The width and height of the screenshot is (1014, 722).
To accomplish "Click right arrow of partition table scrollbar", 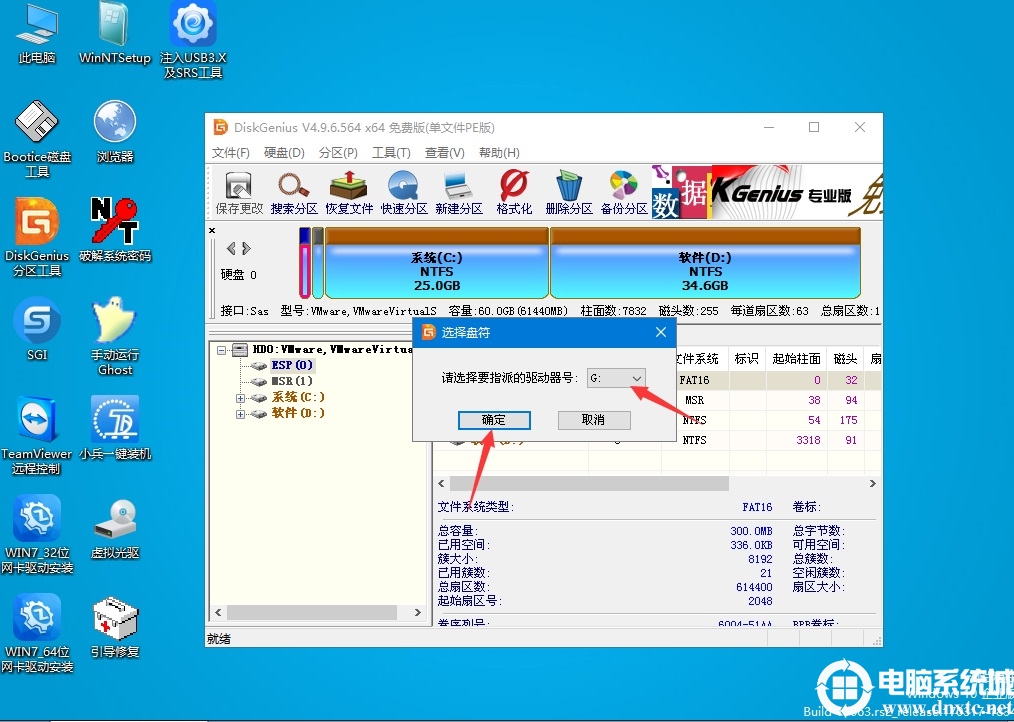I will (x=872, y=483).
